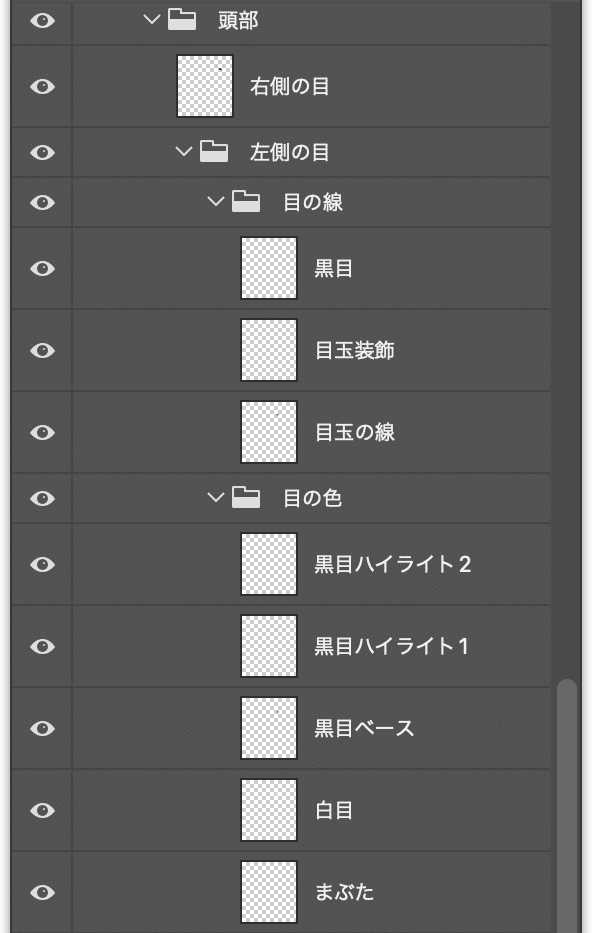592x933 pixels.
Task: Click the folder icon of 目の線 group
Action: (x=246, y=202)
